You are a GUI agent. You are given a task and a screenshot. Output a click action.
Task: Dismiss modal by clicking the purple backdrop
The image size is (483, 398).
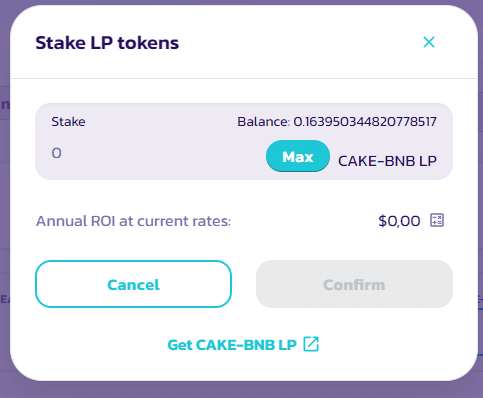[241, 390]
